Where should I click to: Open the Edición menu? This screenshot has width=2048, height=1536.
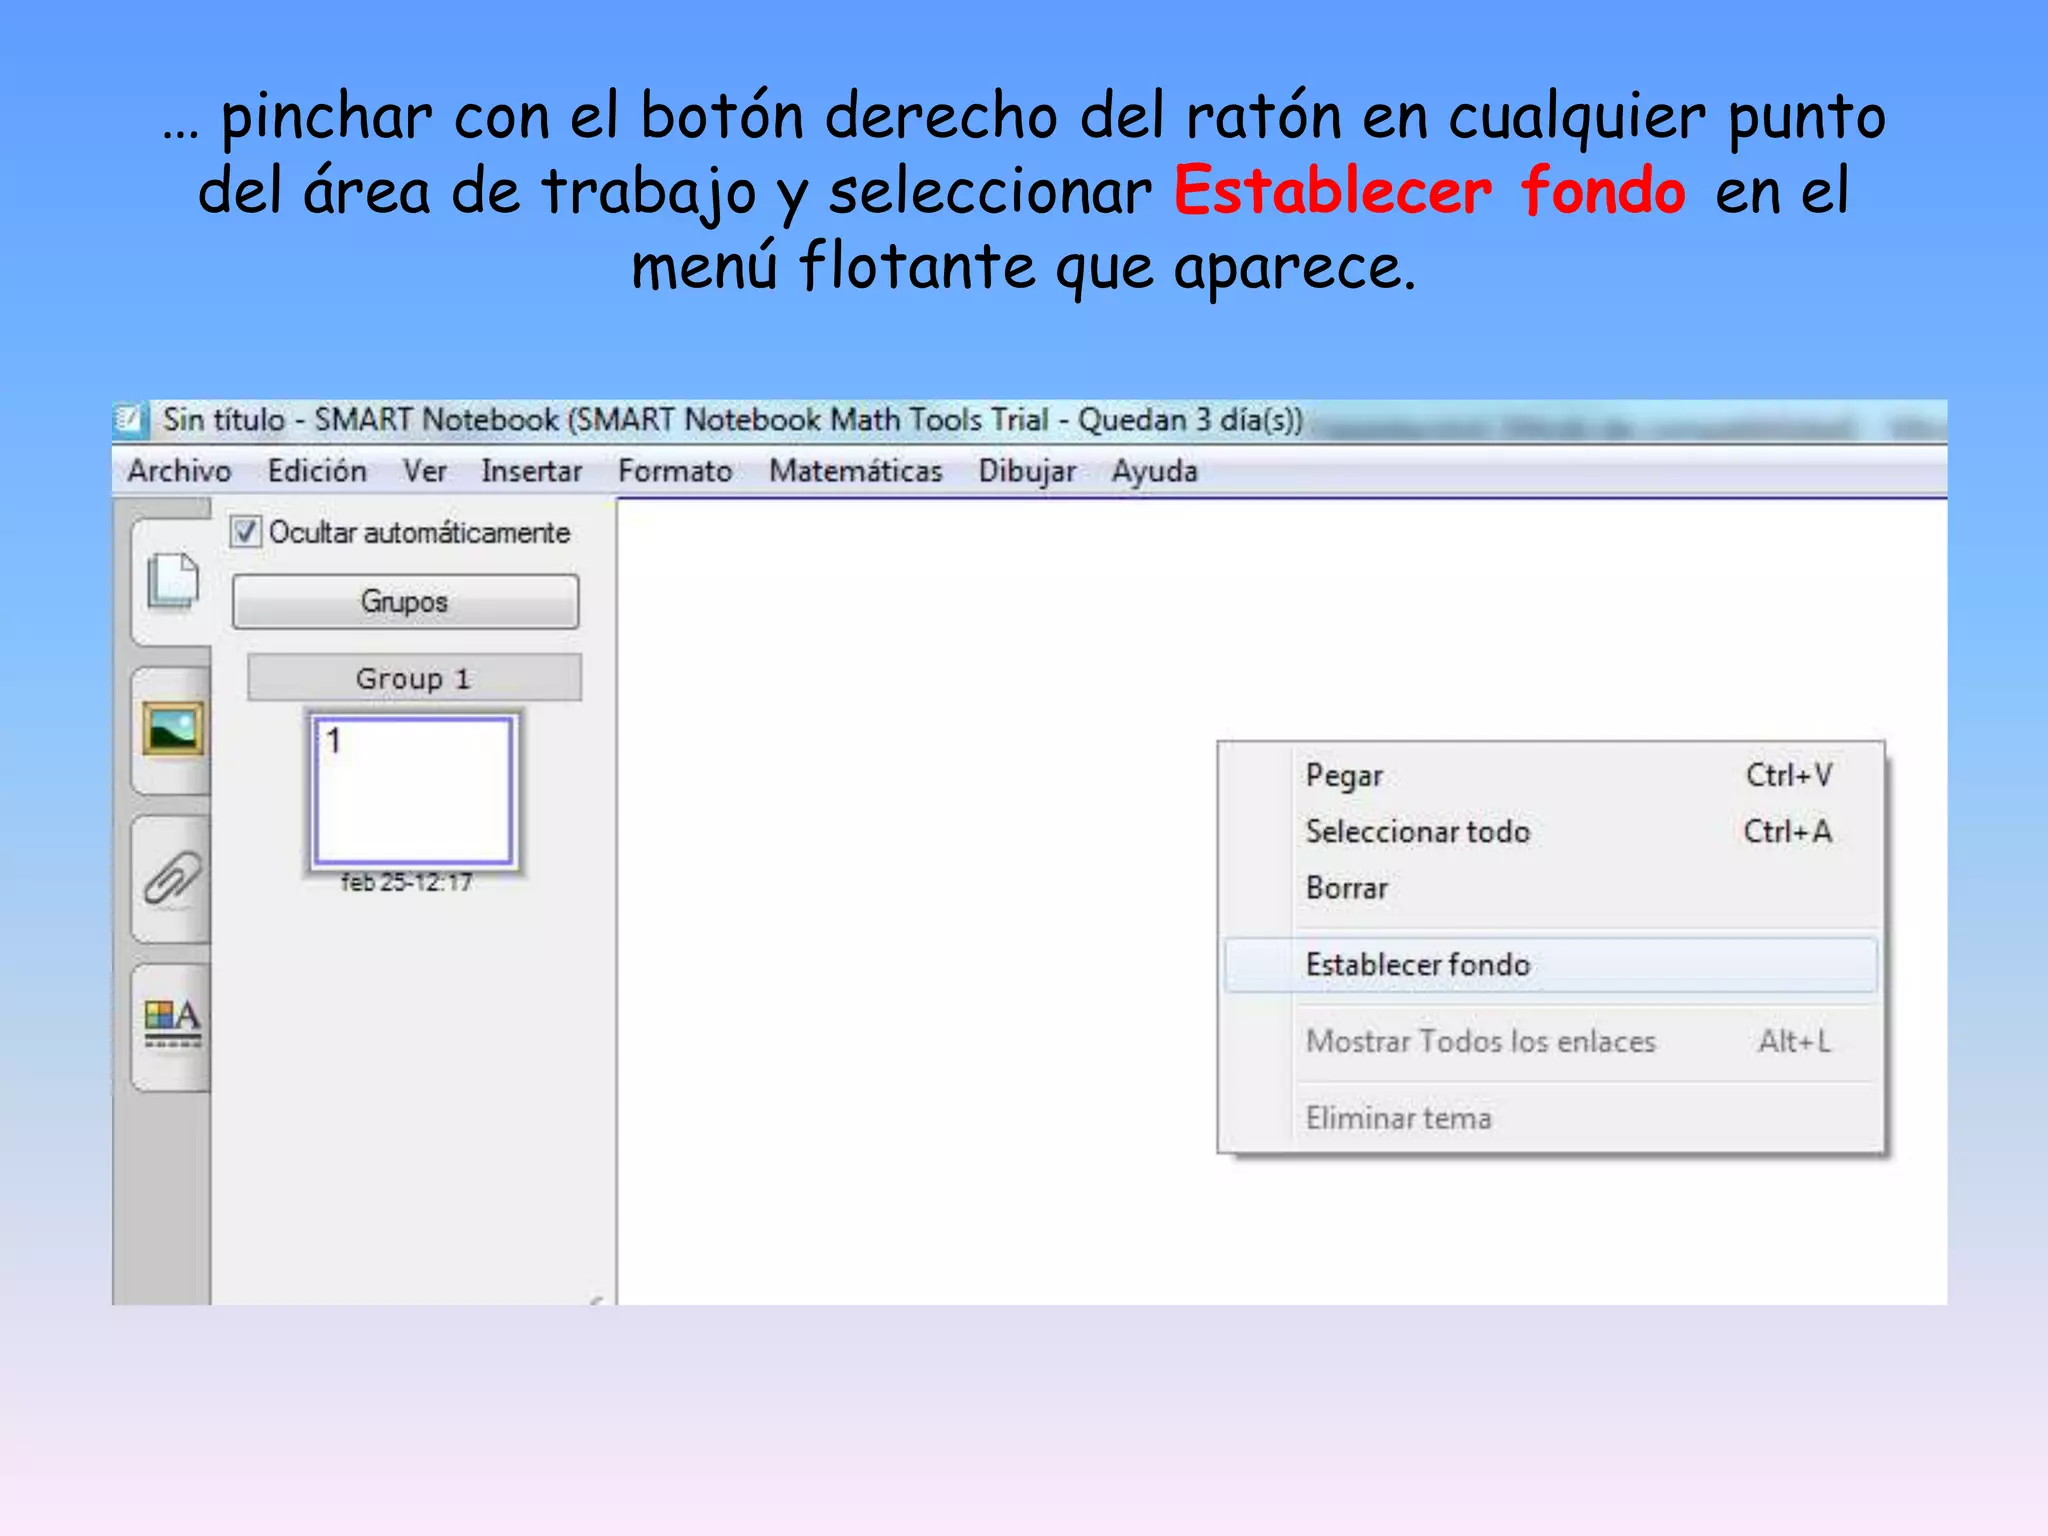point(317,471)
